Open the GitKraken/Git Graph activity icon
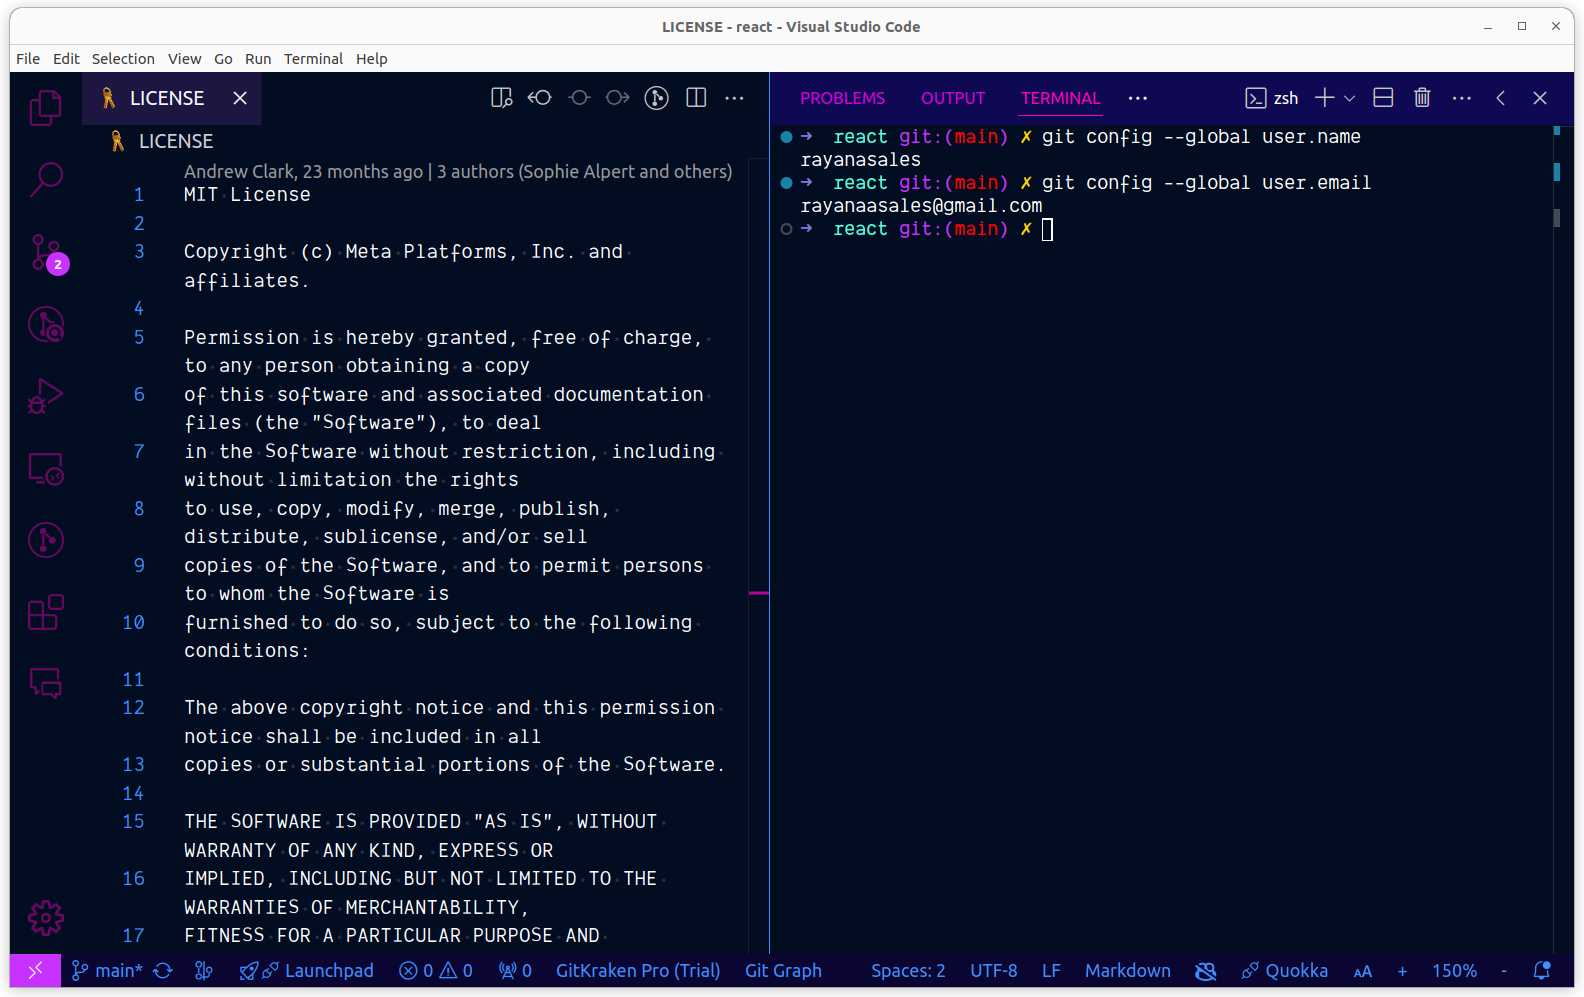Screen dimensions: 1584x997 tap(45, 540)
